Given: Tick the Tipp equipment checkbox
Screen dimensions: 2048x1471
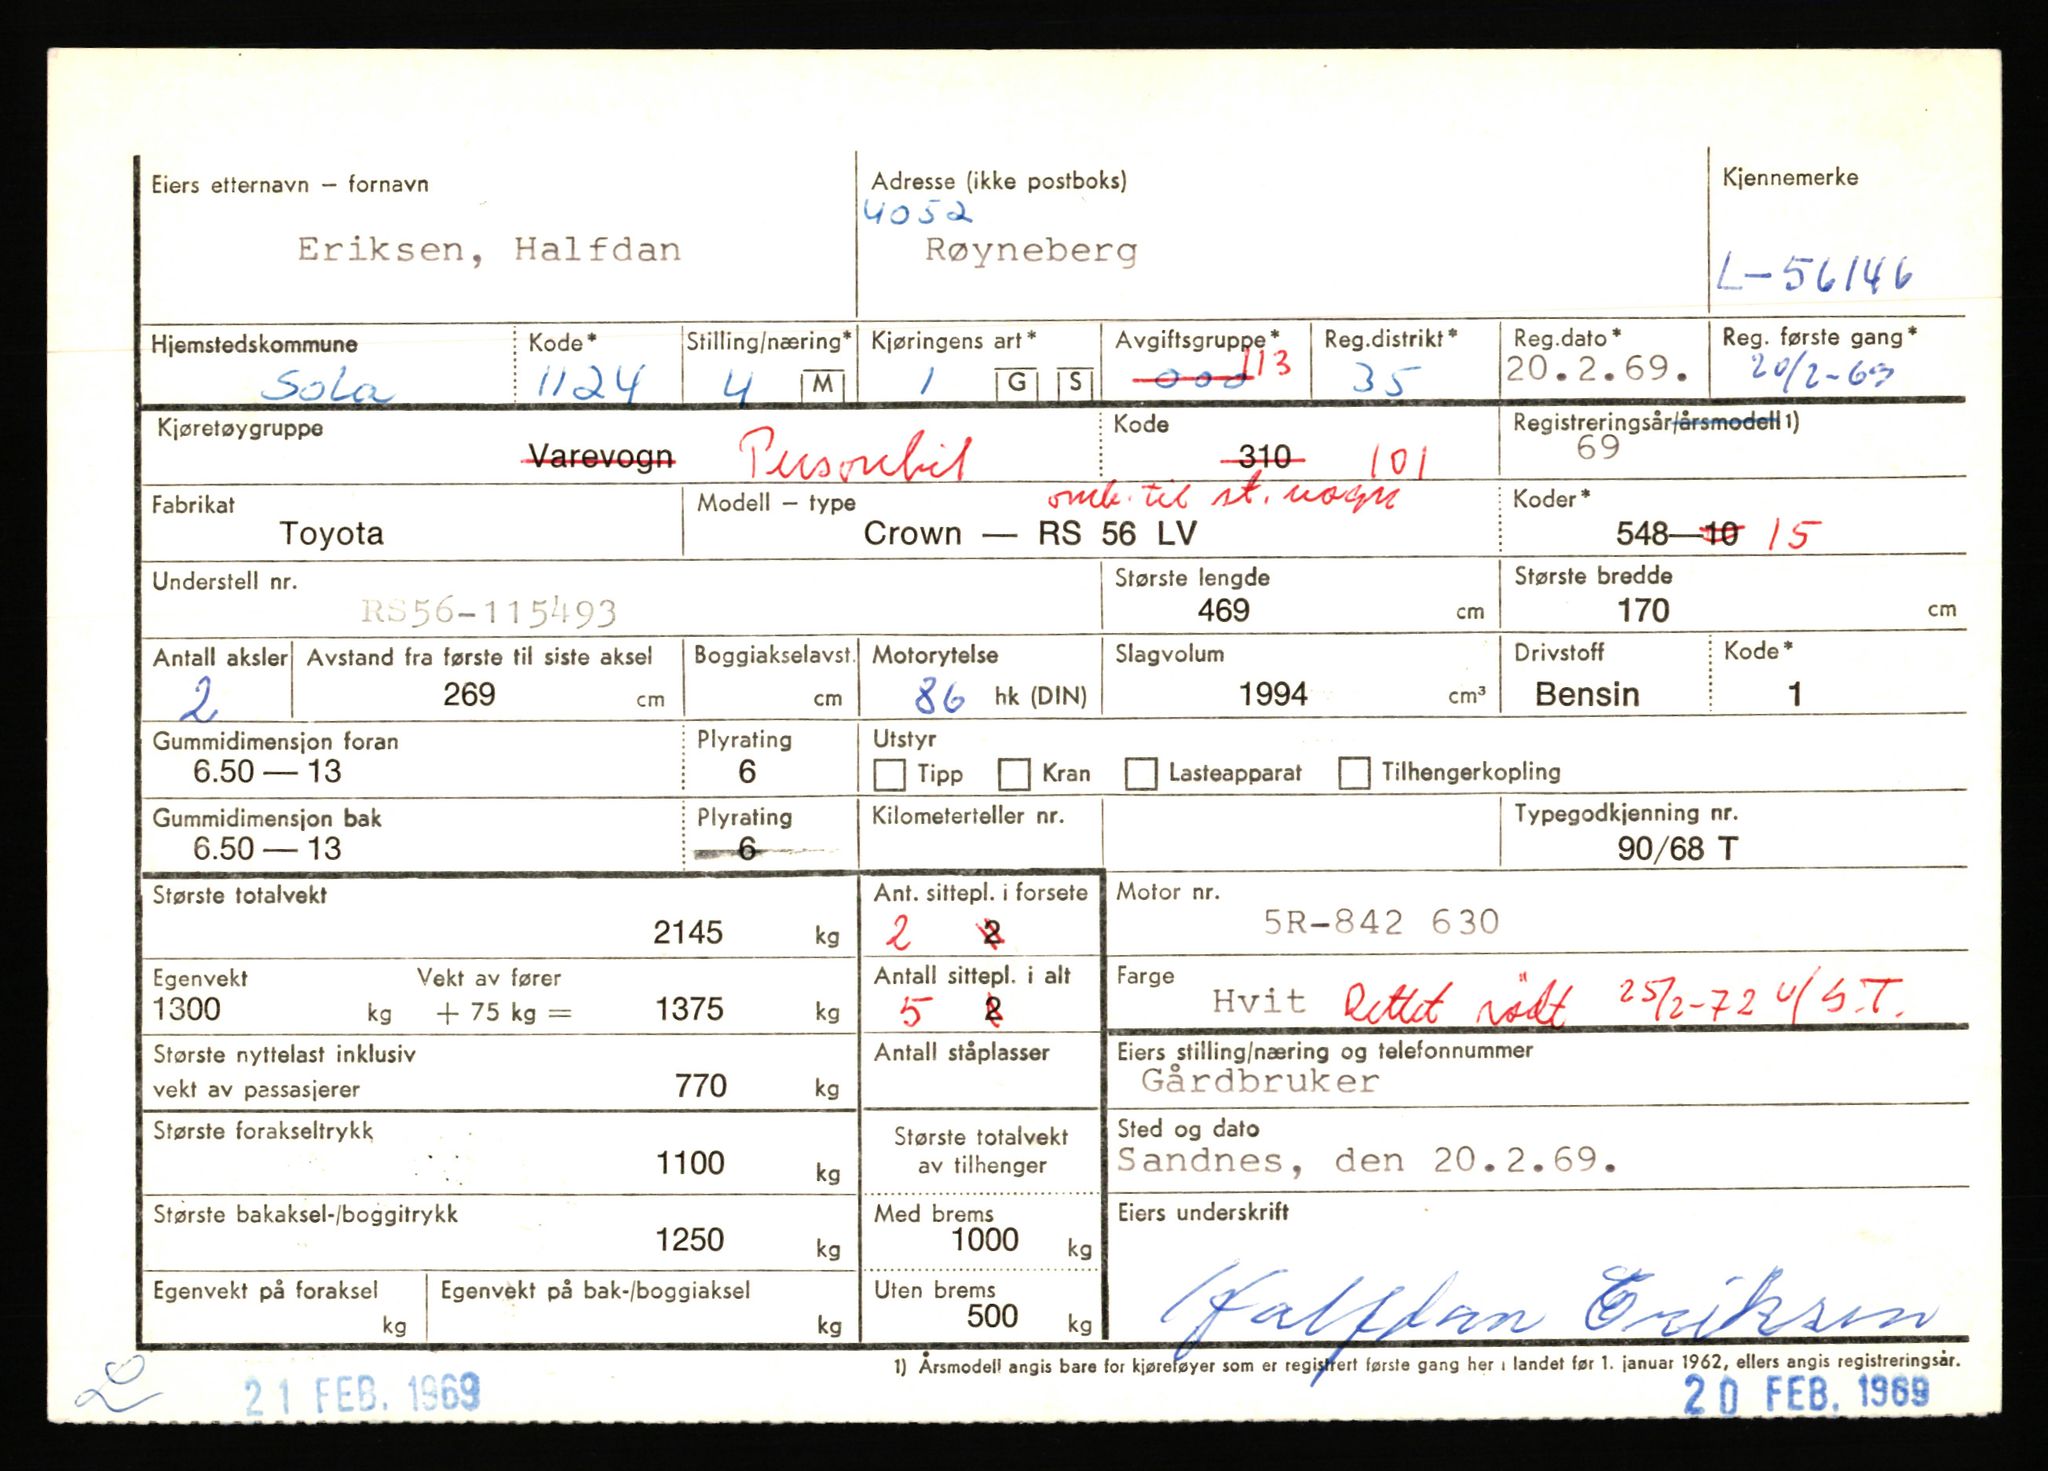Looking at the screenshot, I should tap(889, 774).
